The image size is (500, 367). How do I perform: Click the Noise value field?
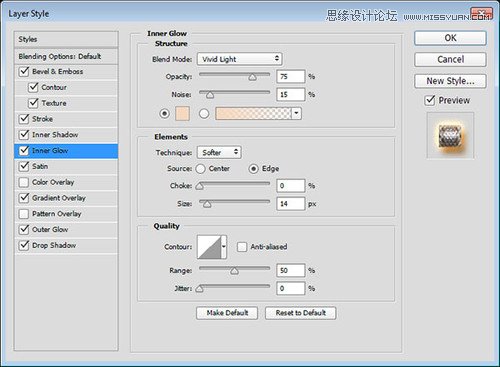(x=291, y=95)
